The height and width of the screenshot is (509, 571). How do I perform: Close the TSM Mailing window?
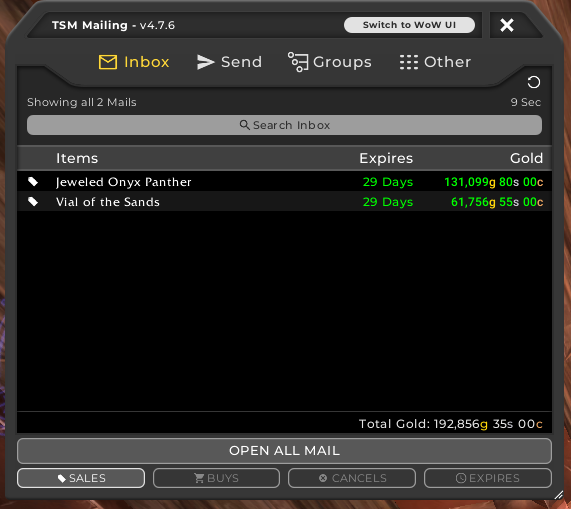[507, 25]
